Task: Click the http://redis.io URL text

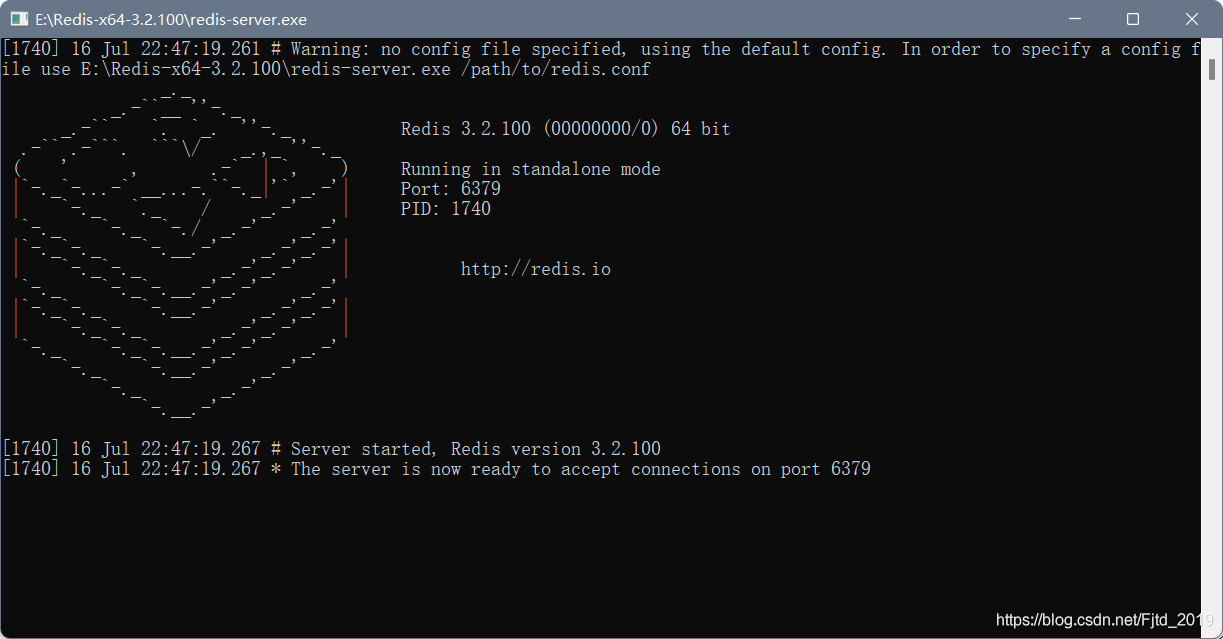Action: point(535,269)
